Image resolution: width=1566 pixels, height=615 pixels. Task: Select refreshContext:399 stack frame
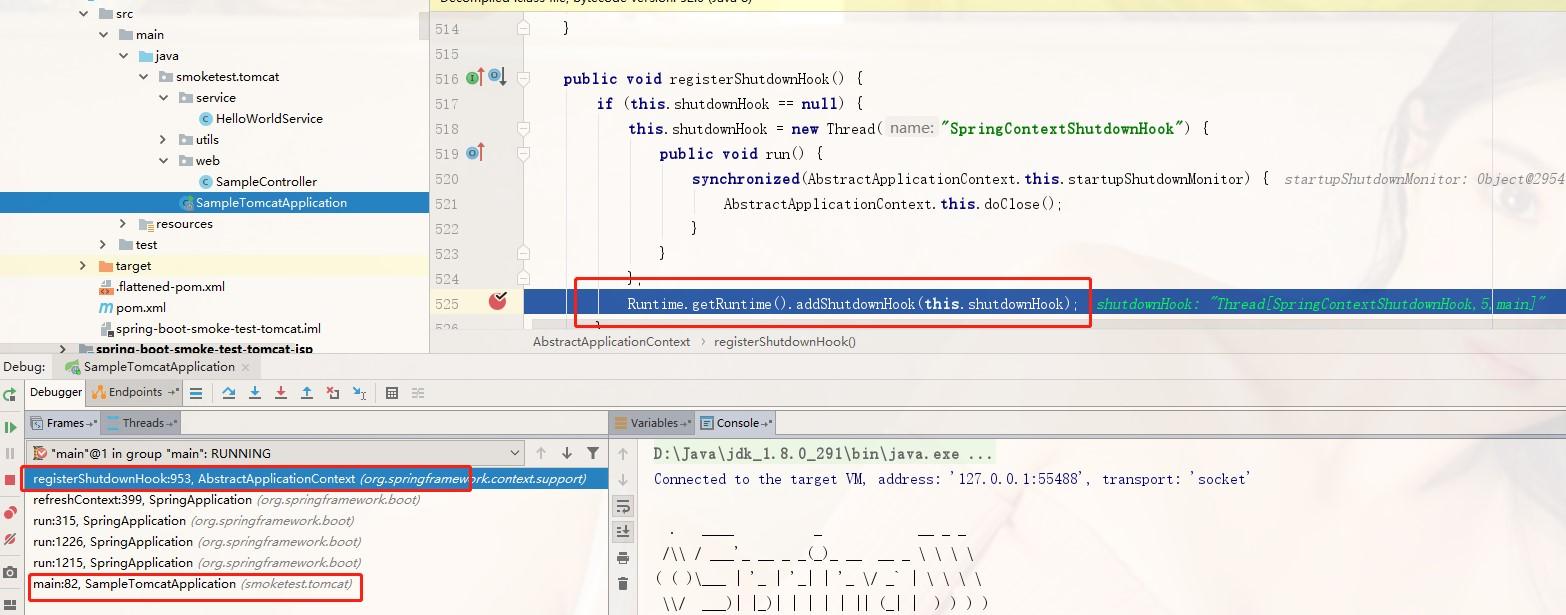click(x=315, y=500)
